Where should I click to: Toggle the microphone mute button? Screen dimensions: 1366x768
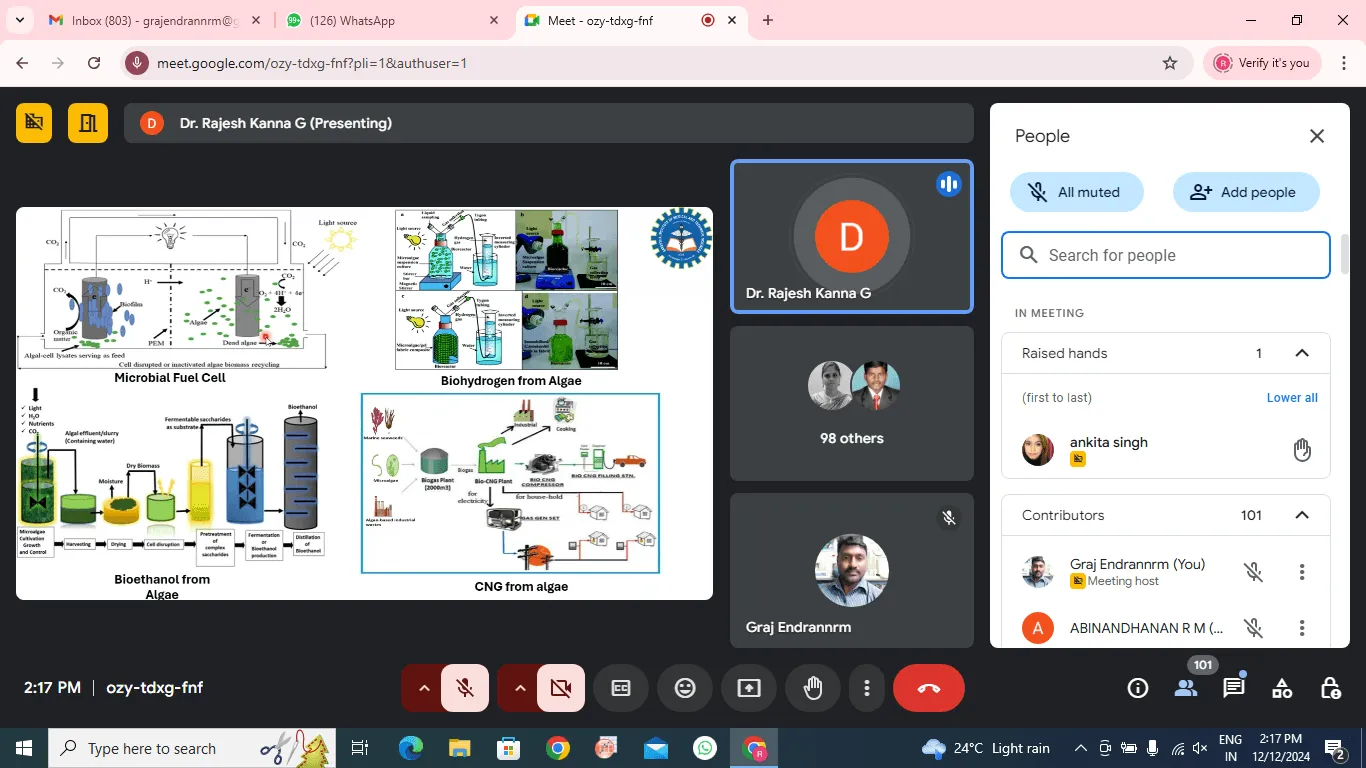click(x=465, y=688)
